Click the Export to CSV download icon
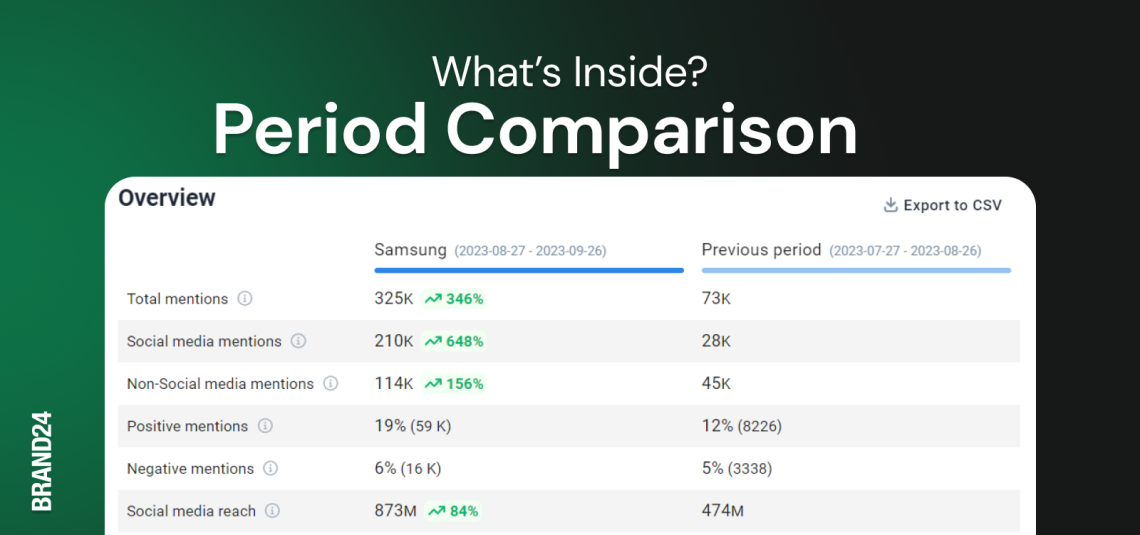1140x535 pixels. (890, 205)
